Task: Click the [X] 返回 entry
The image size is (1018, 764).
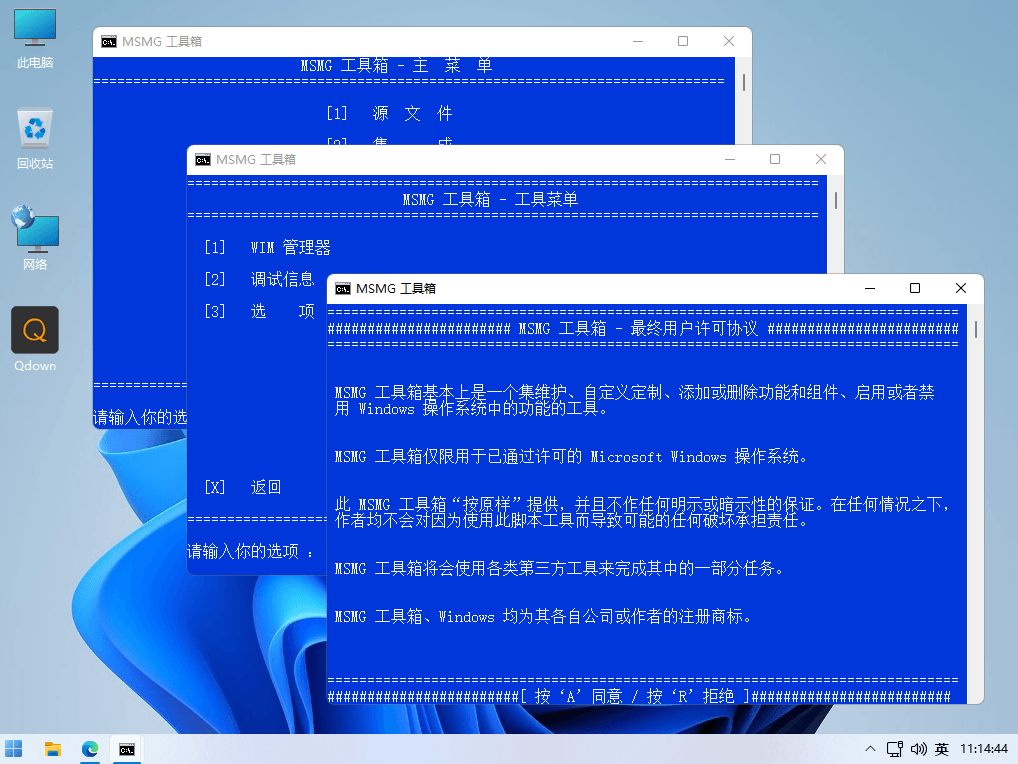Action: point(243,487)
